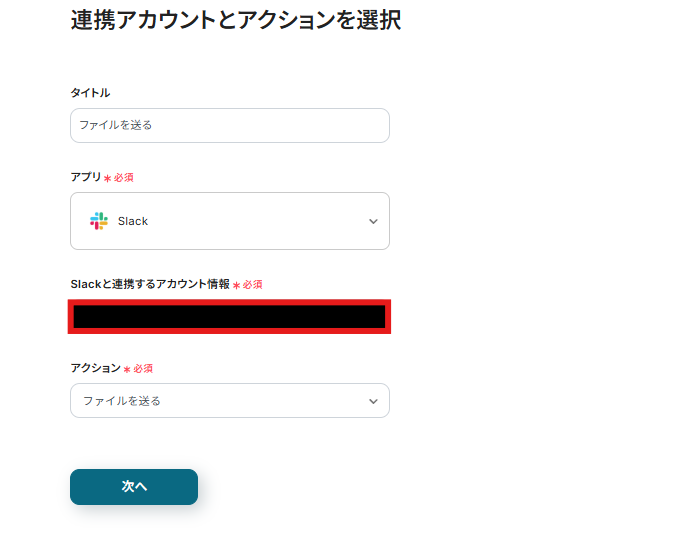Click the Slack text in app selector

(x=133, y=221)
